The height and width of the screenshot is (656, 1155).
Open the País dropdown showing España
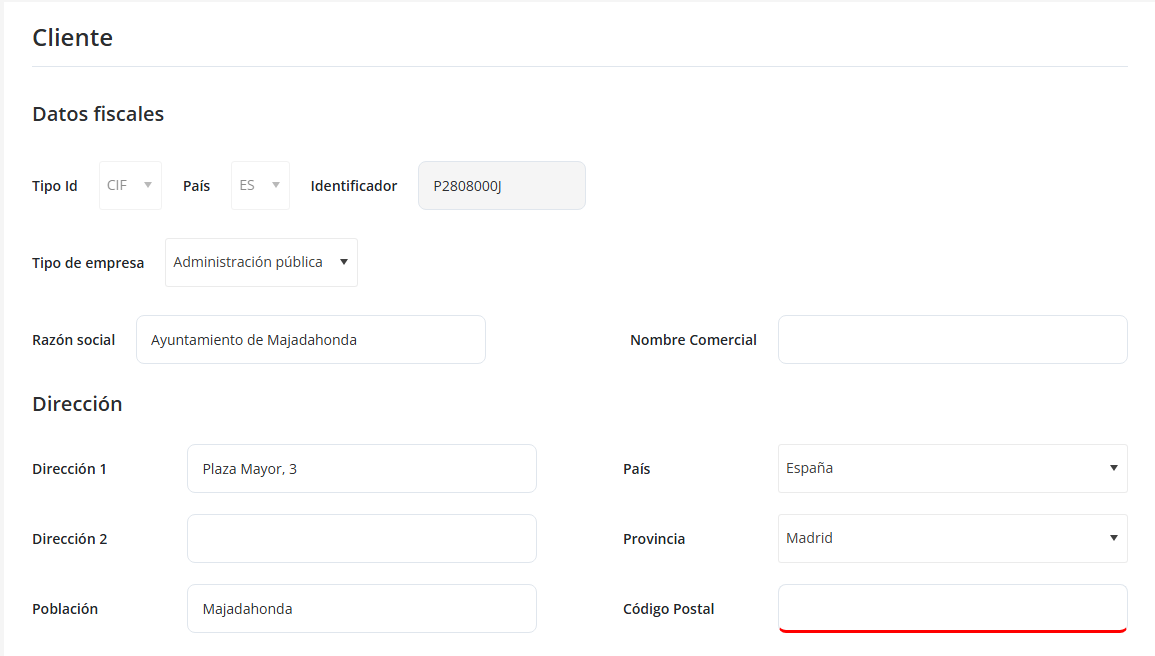(952, 469)
